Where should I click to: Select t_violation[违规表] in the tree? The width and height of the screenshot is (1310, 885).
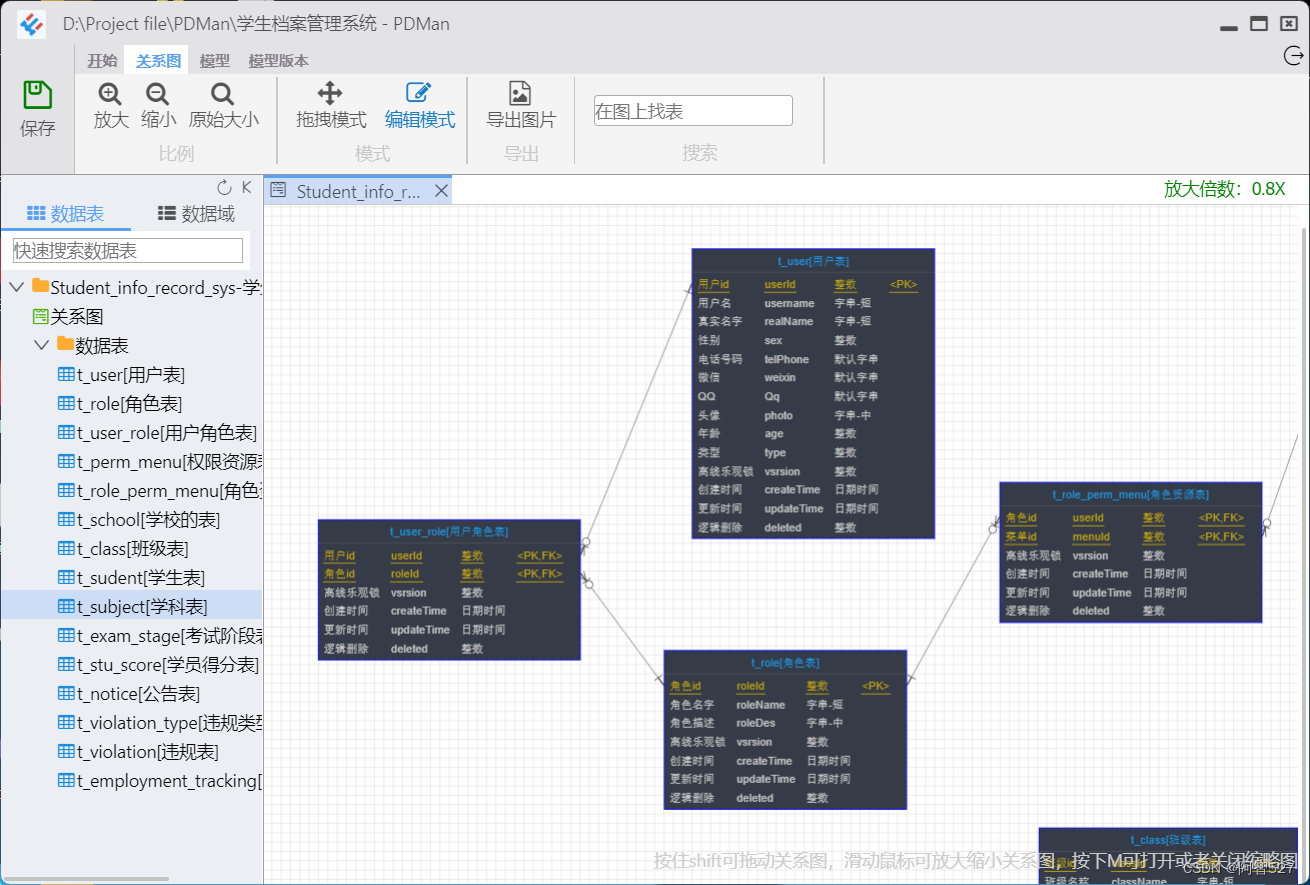pos(139,752)
